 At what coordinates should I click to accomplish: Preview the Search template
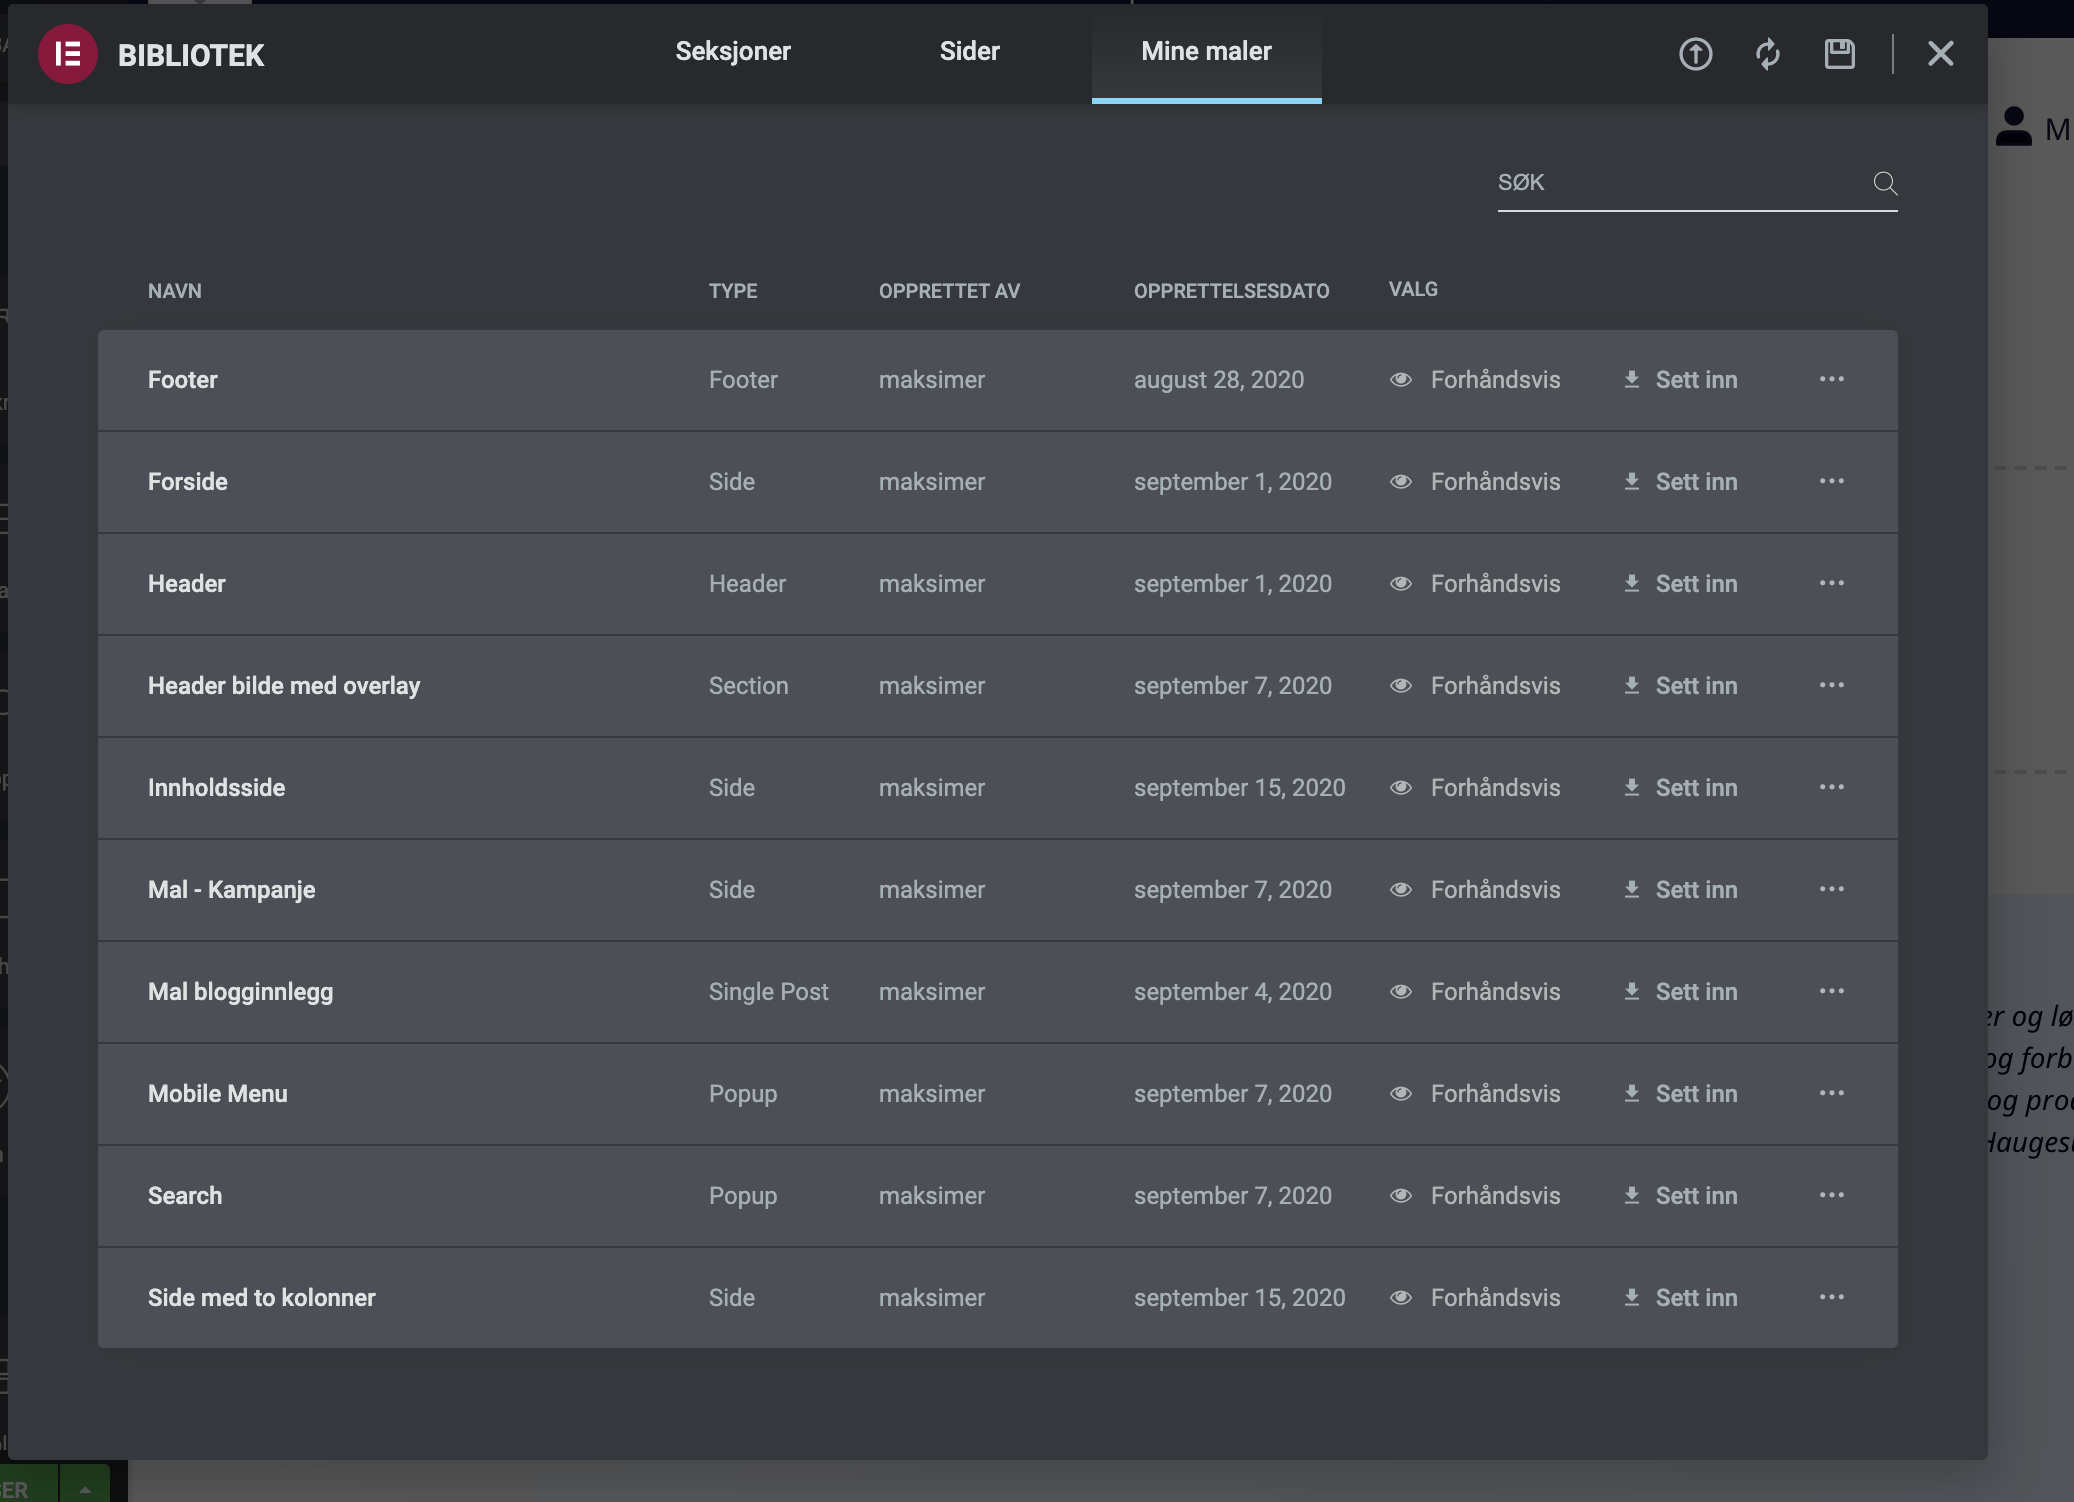point(1475,1196)
